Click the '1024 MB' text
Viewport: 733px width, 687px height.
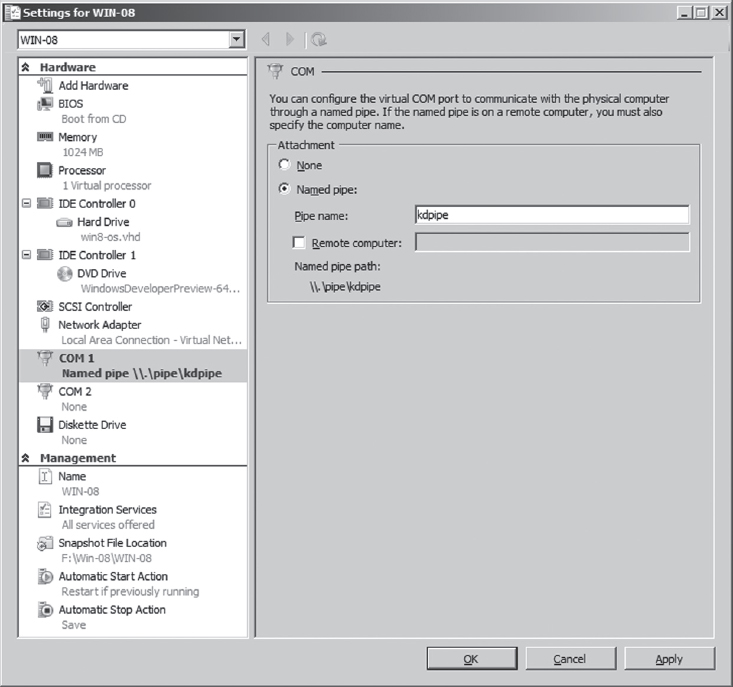pyautogui.click(x=83, y=152)
